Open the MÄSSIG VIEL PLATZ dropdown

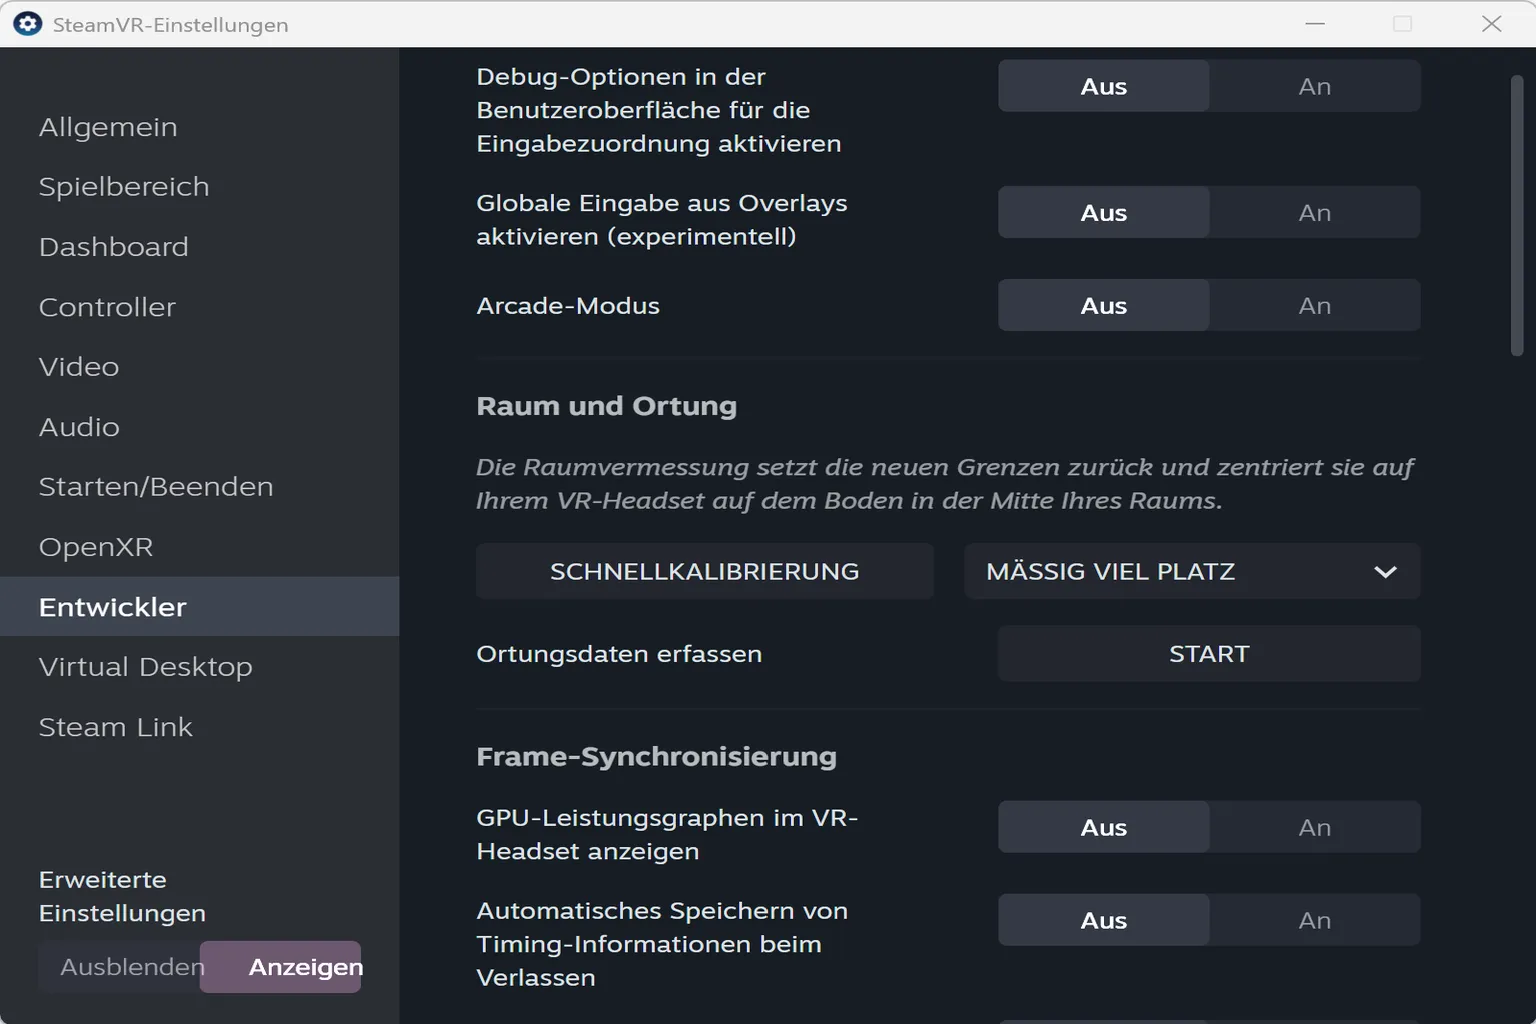1192,571
